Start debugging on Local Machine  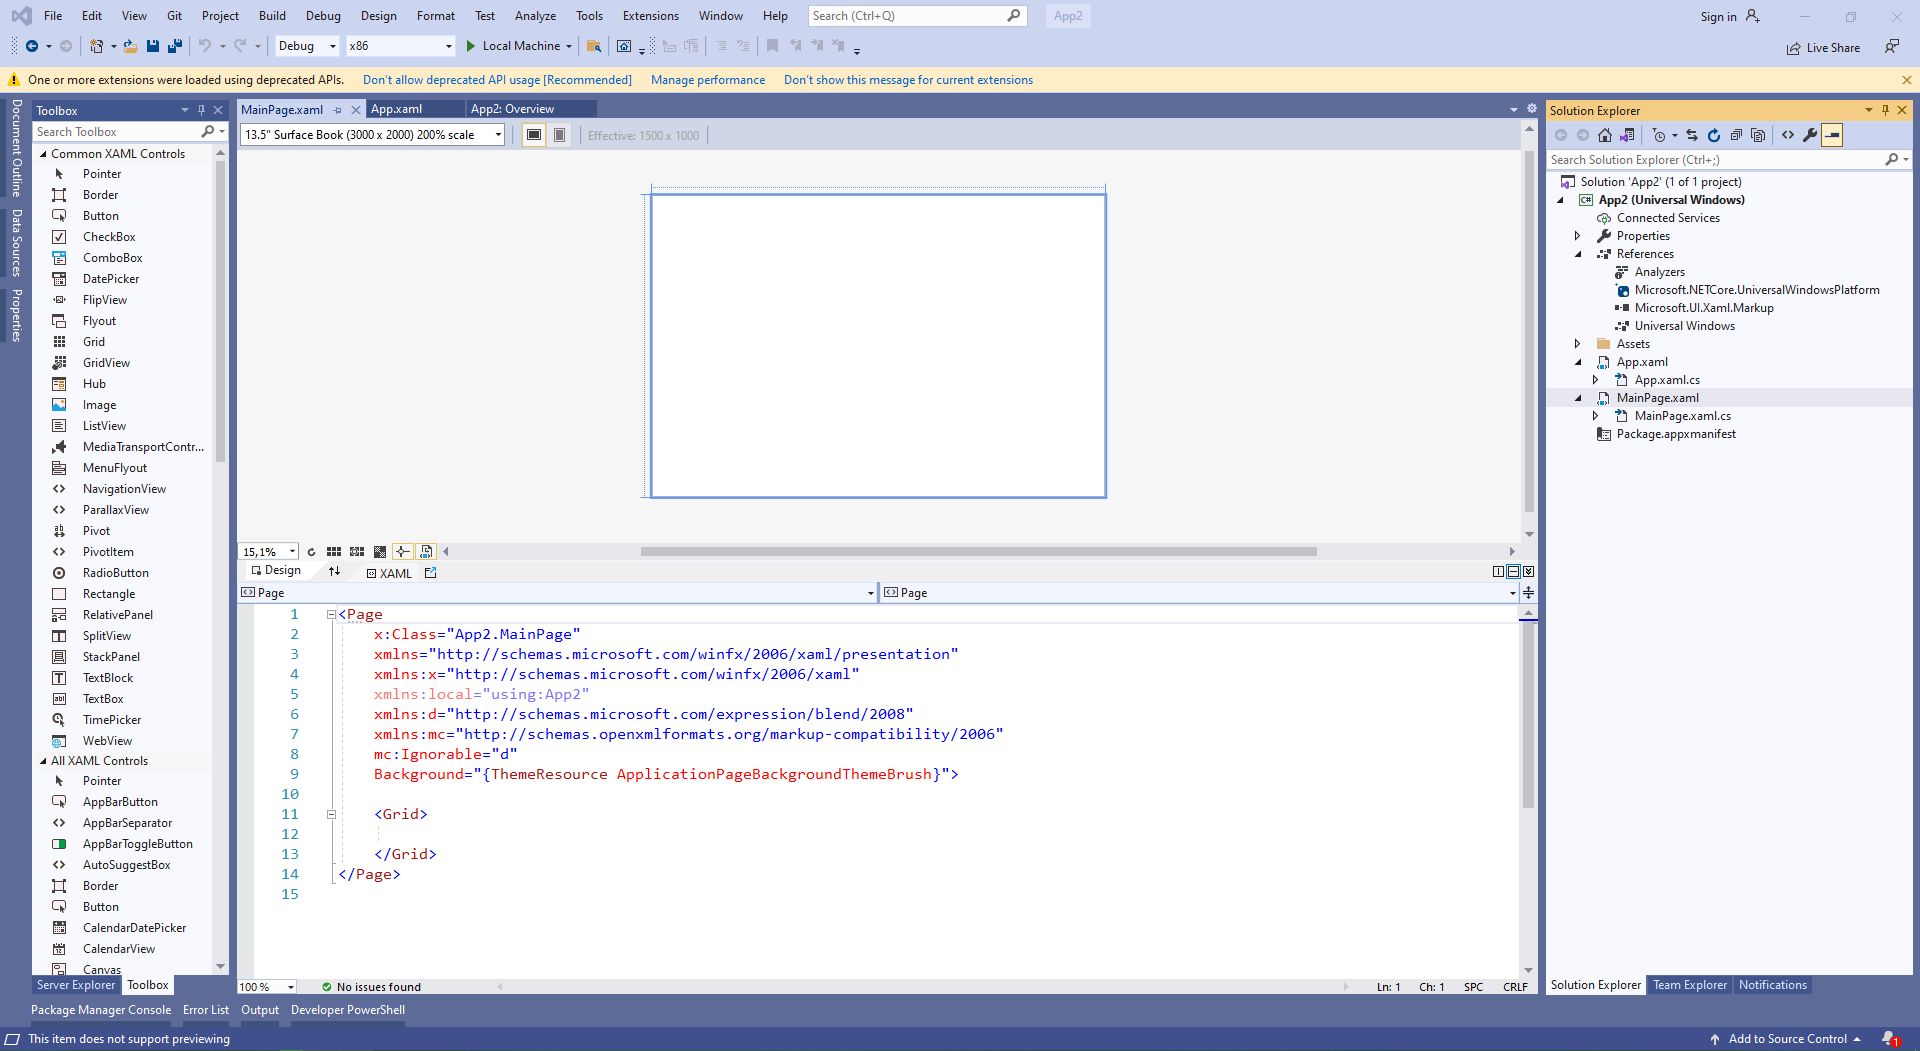coord(470,46)
